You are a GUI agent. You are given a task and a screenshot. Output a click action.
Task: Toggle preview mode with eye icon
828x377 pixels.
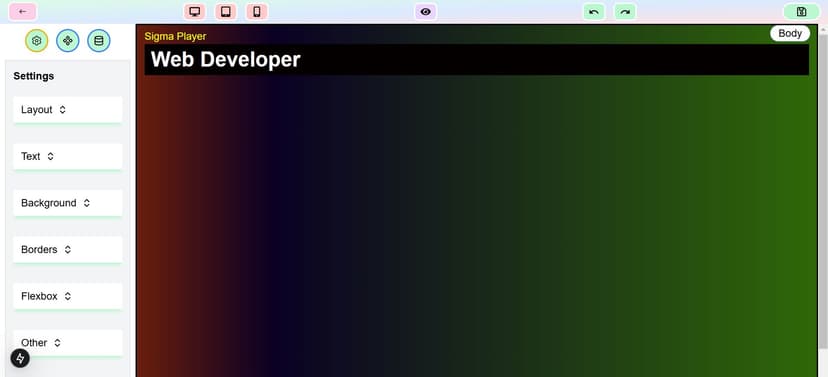(x=426, y=12)
